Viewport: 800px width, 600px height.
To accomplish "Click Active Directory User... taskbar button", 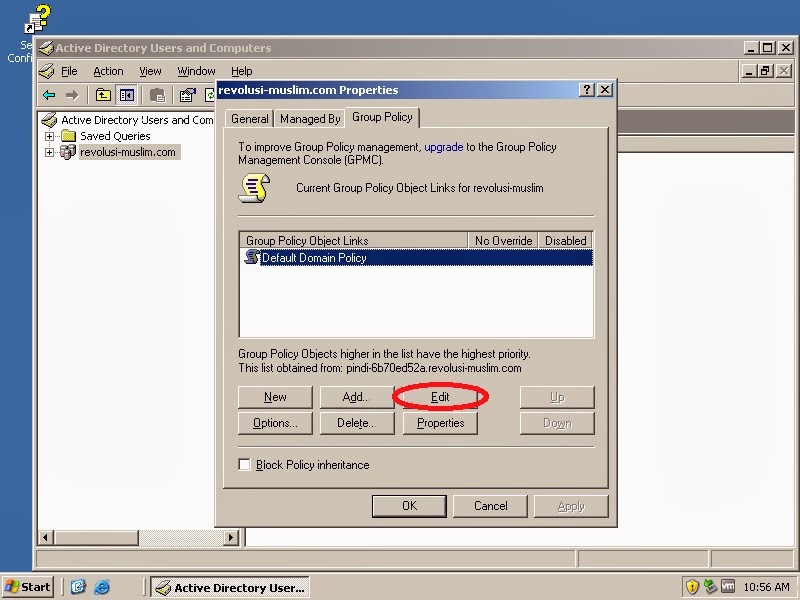I will (x=230, y=587).
